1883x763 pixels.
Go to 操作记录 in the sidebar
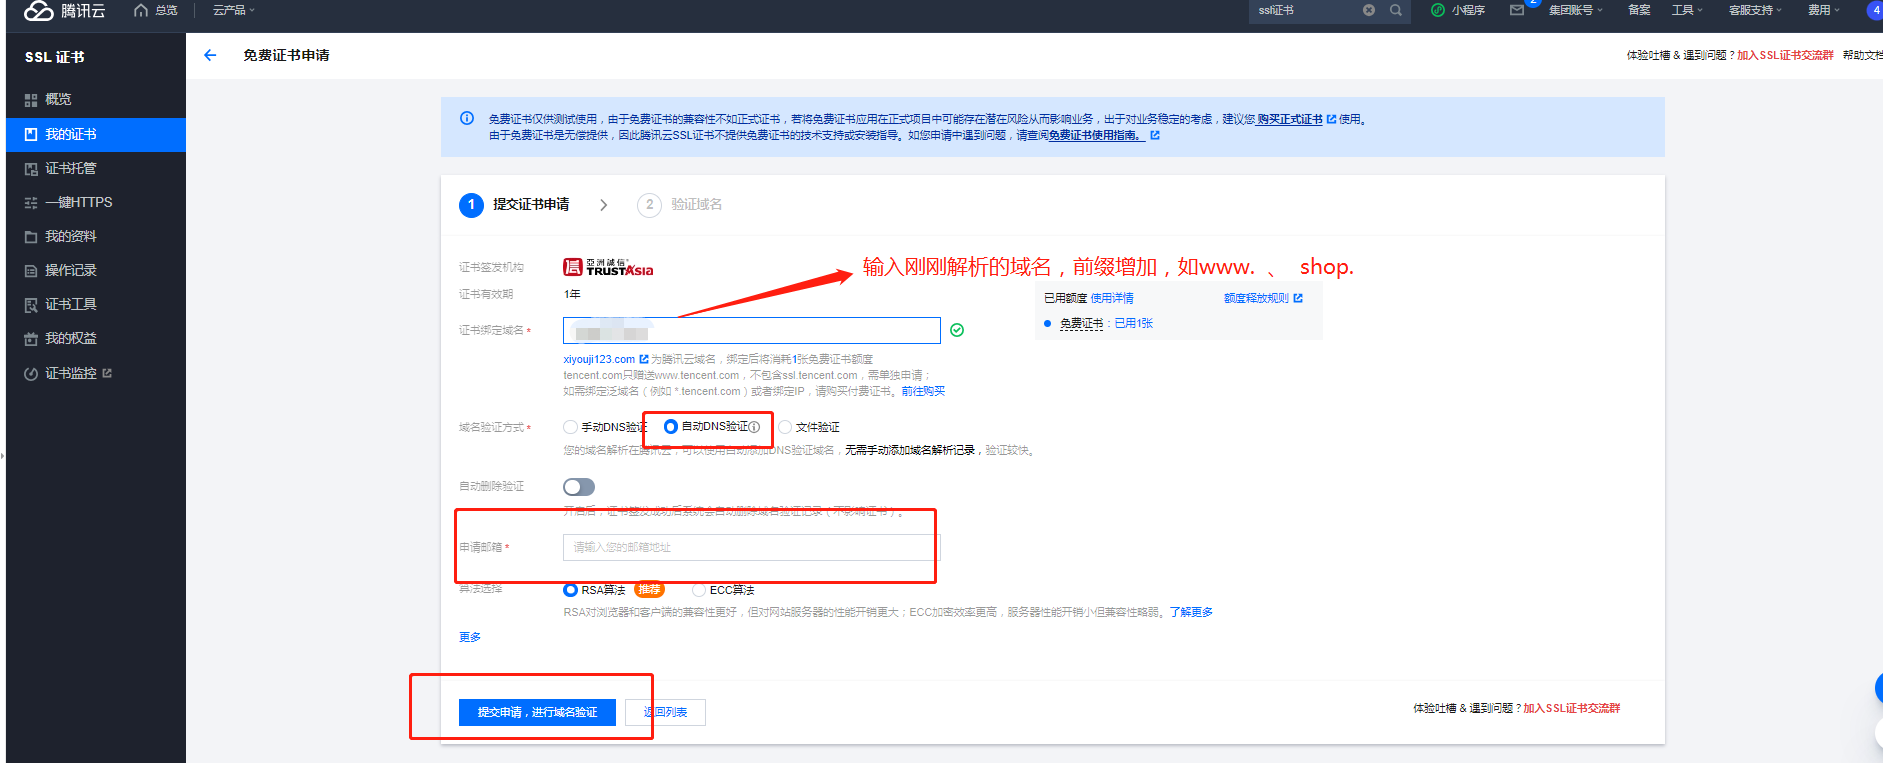click(70, 270)
